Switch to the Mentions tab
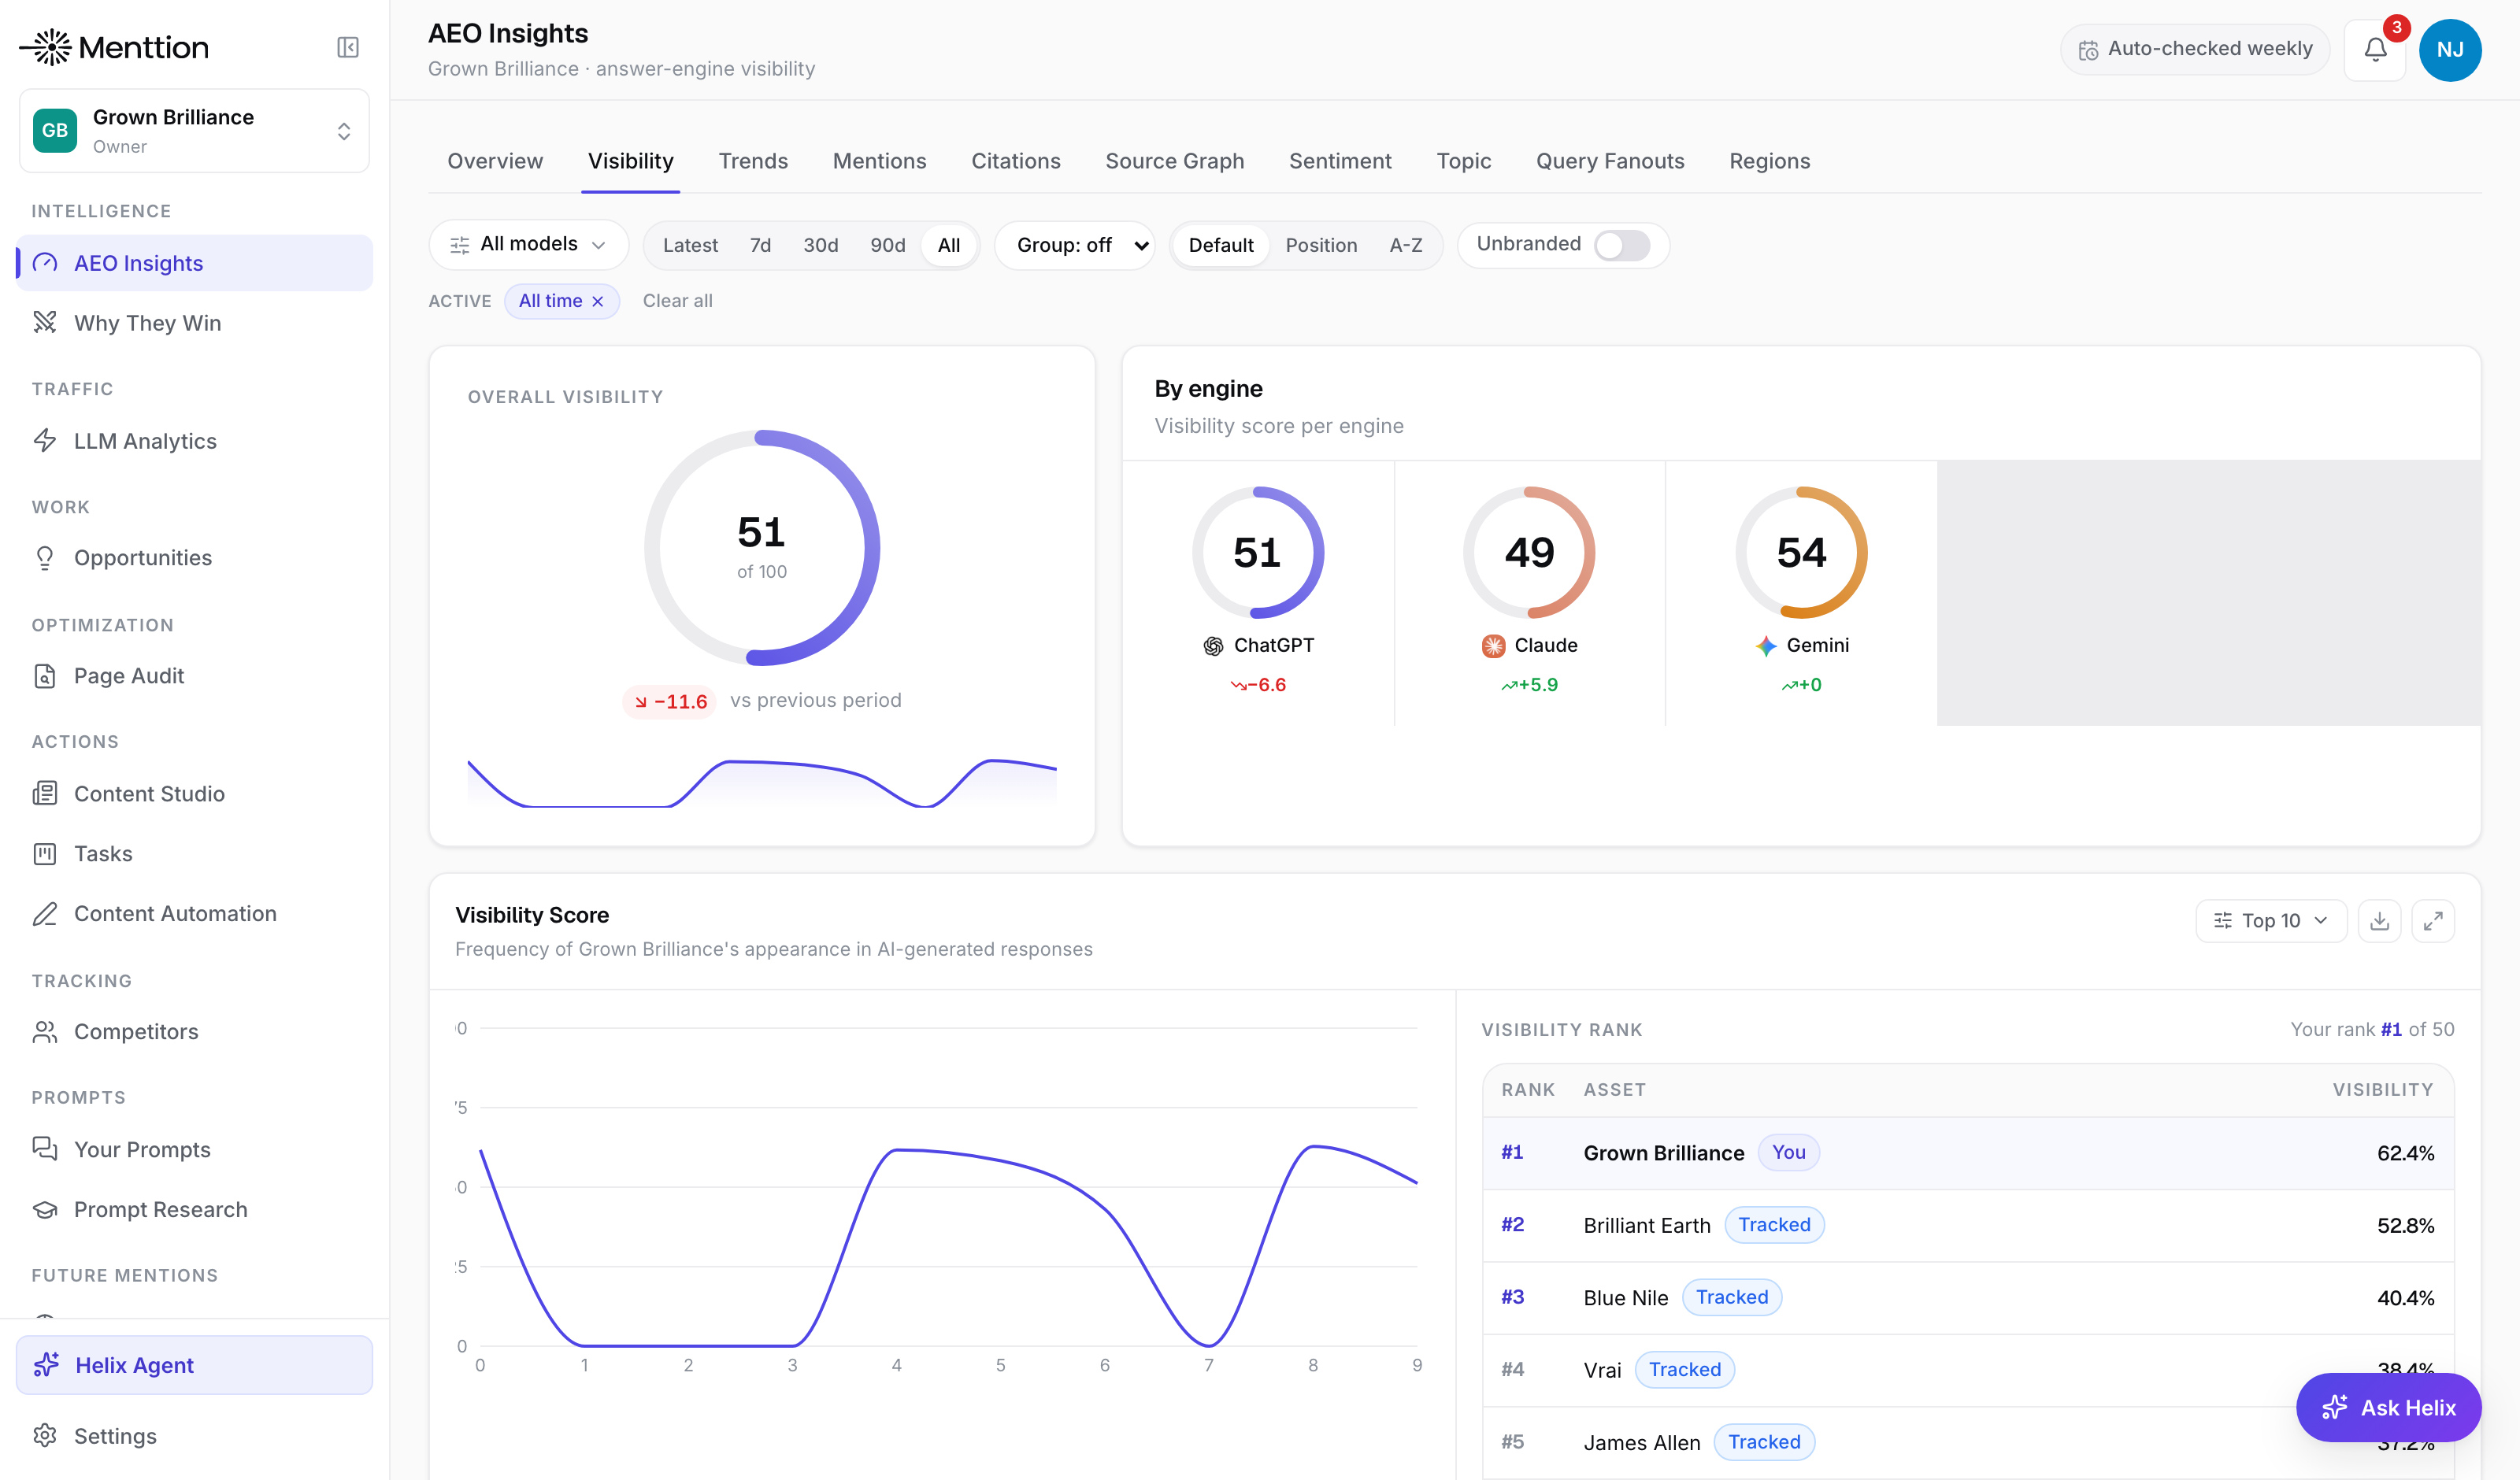This screenshot has width=2520, height=1480. pyautogui.click(x=879, y=161)
